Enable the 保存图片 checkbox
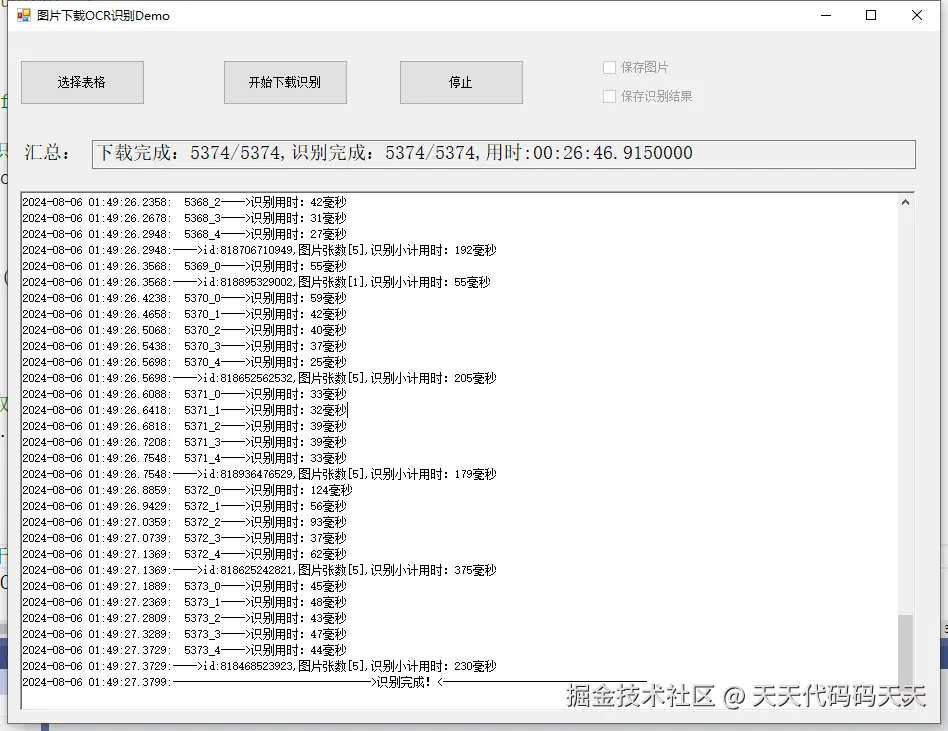Viewport: 948px width, 731px height. tap(610, 67)
